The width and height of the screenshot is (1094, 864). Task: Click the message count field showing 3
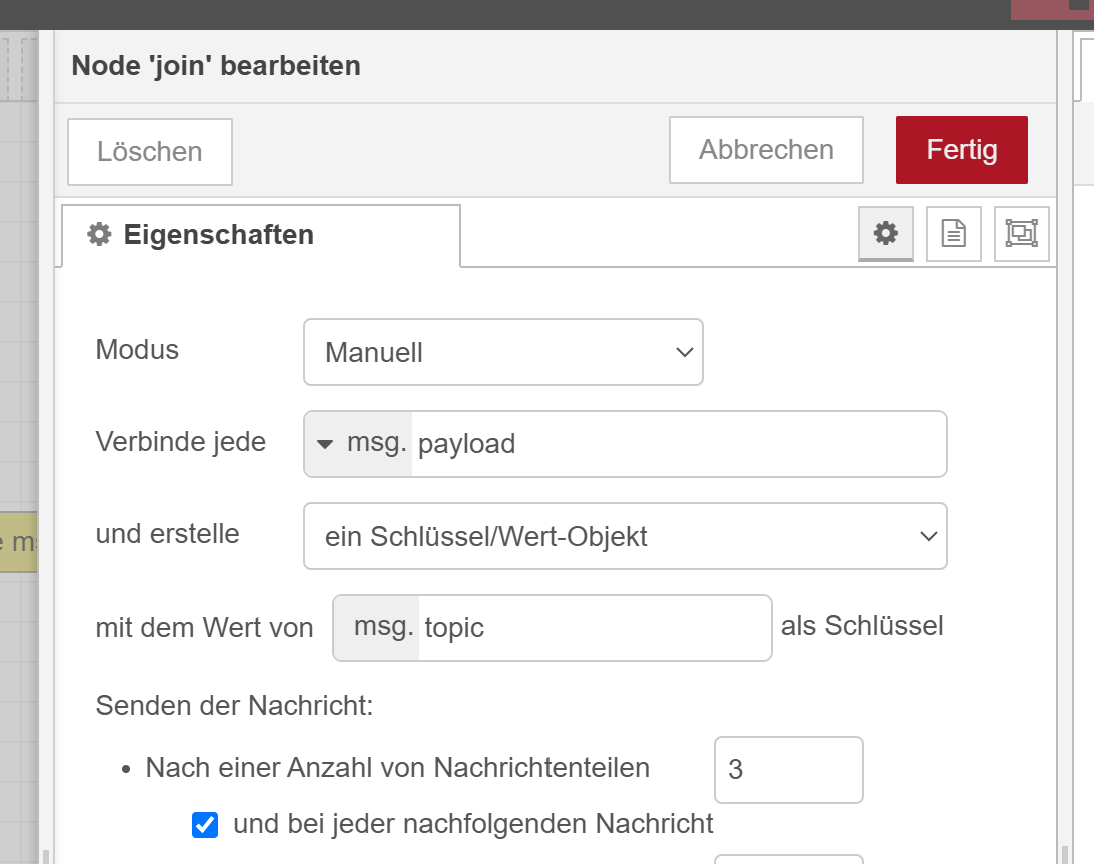(x=788, y=770)
